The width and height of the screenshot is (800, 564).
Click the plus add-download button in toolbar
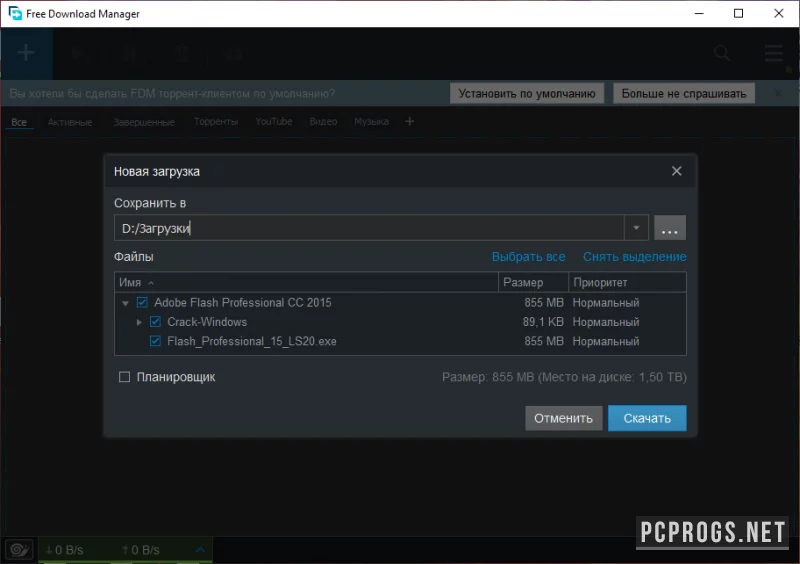[x=26, y=53]
